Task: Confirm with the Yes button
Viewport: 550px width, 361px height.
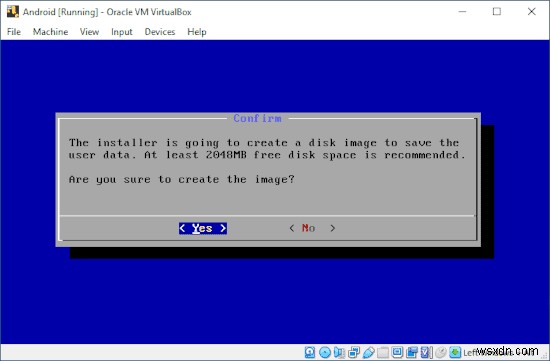Action: [203, 228]
